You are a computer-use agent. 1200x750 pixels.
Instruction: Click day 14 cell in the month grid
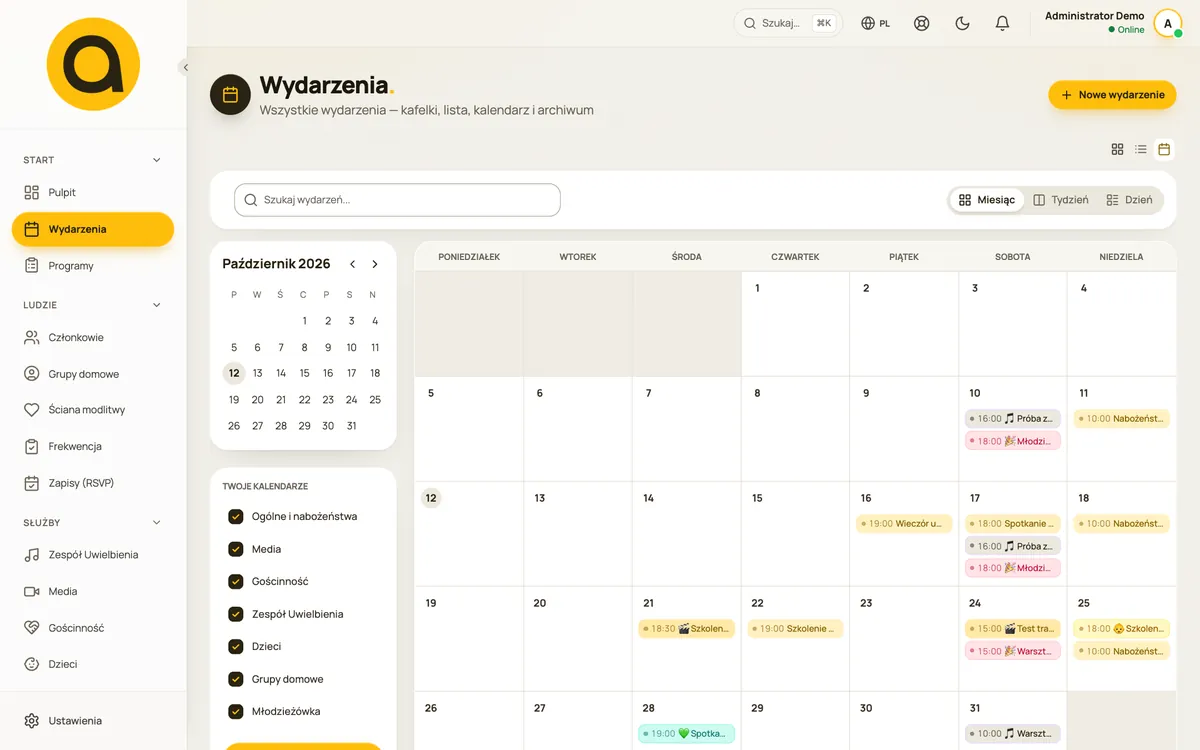click(687, 534)
